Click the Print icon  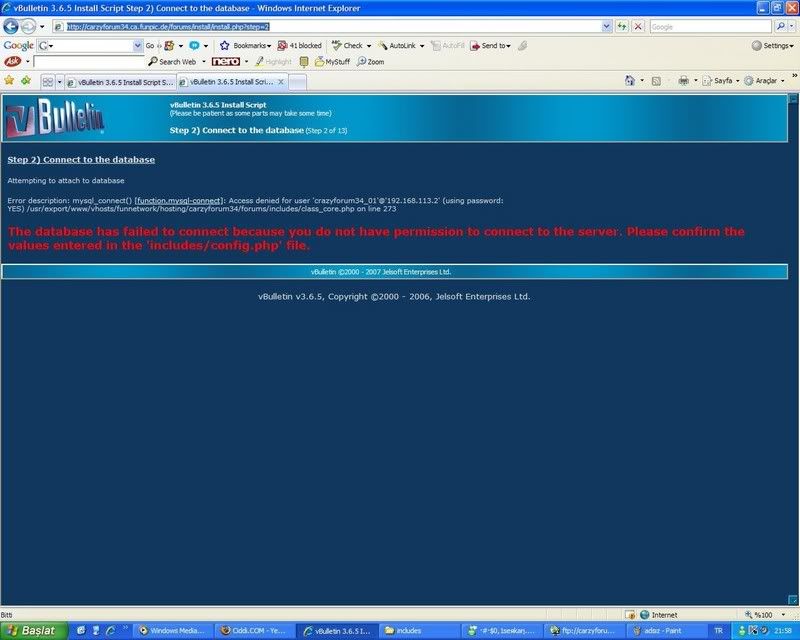[684, 81]
